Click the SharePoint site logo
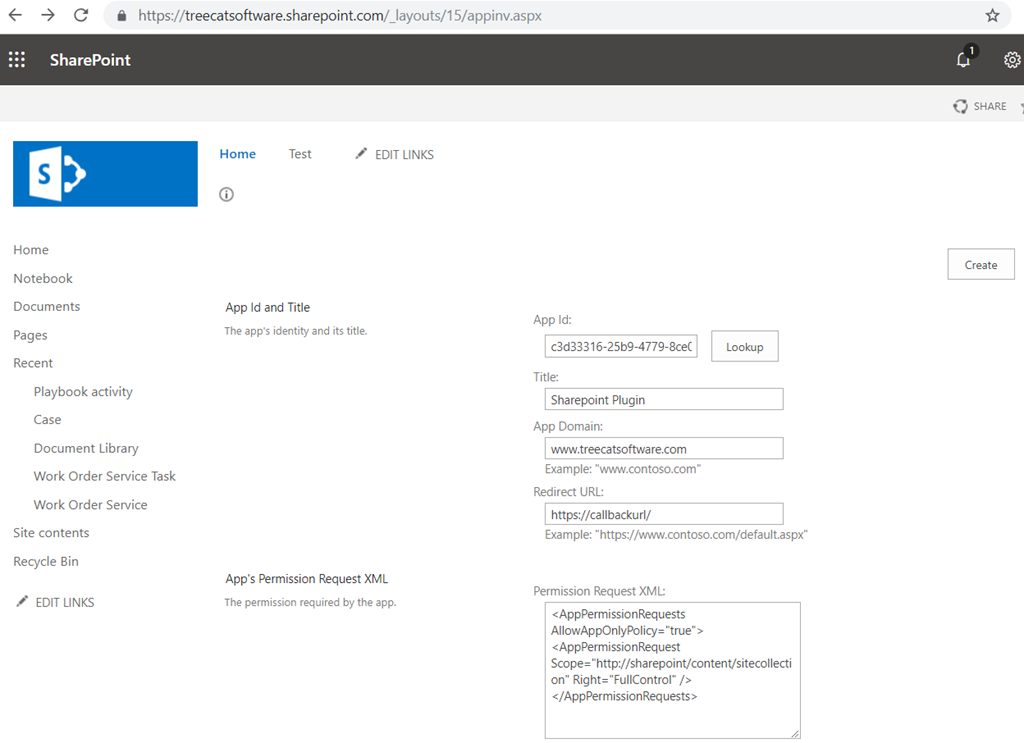This screenshot has width=1024, height=743. [x=105, y=174]
